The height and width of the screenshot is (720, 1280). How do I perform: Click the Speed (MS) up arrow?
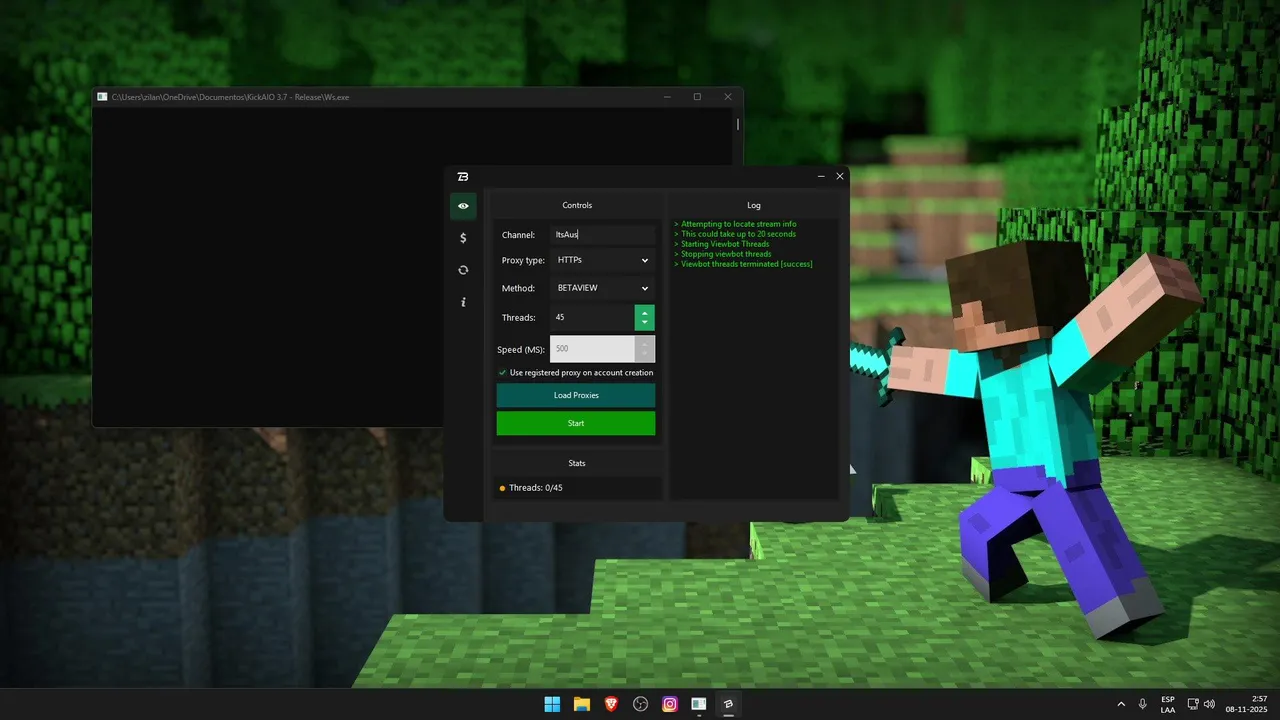point(645,343)
